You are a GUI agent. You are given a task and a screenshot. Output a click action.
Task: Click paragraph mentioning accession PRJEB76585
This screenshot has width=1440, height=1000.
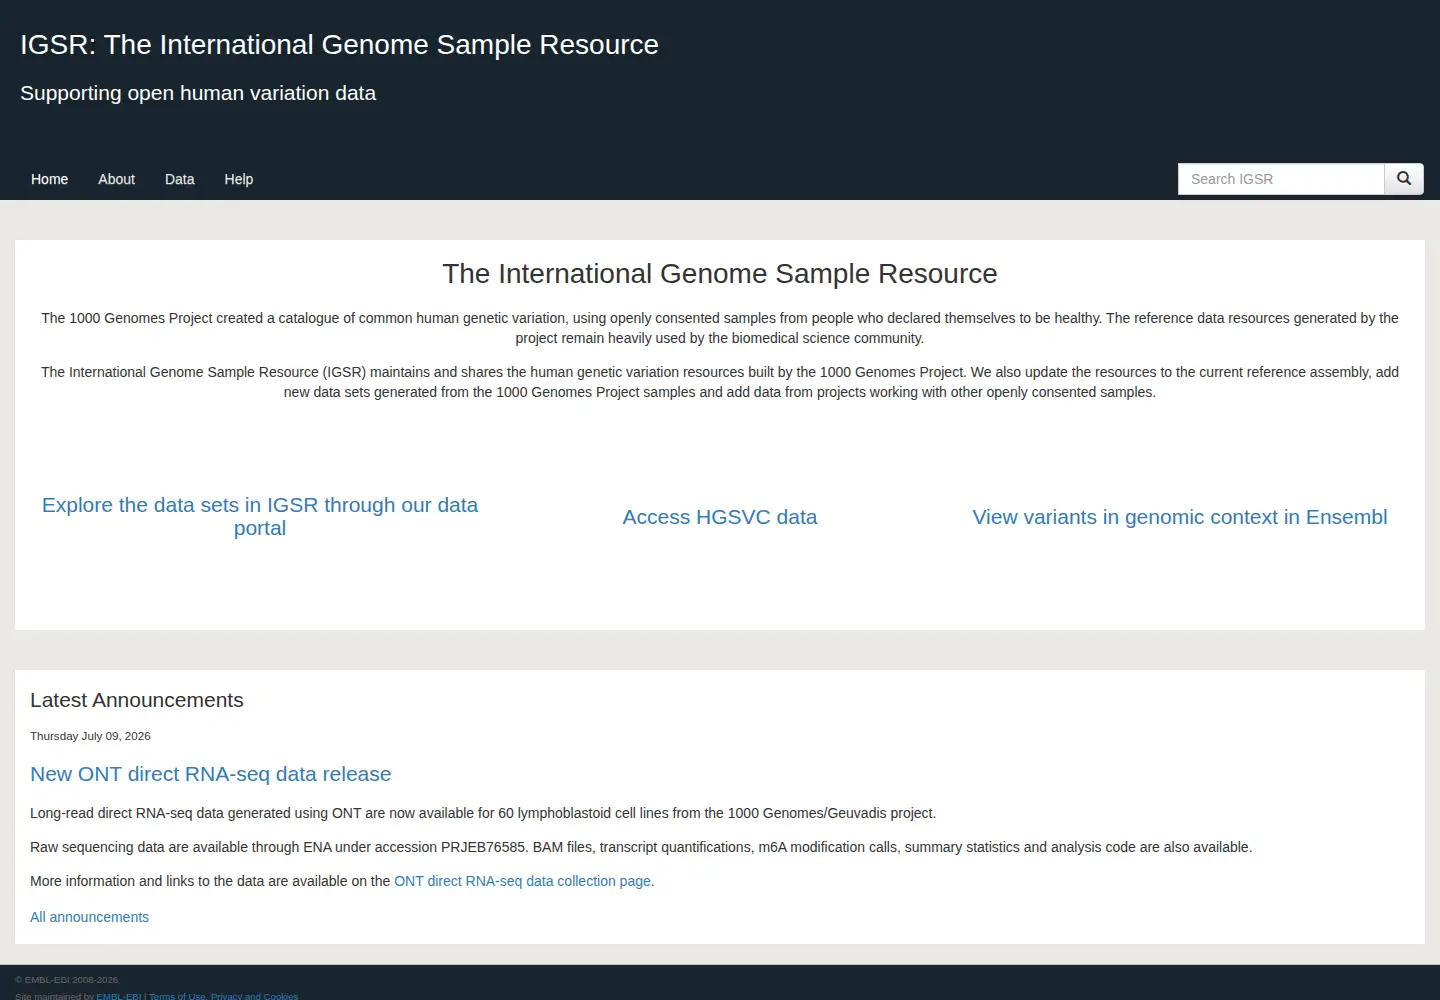[x=641, y=847]
